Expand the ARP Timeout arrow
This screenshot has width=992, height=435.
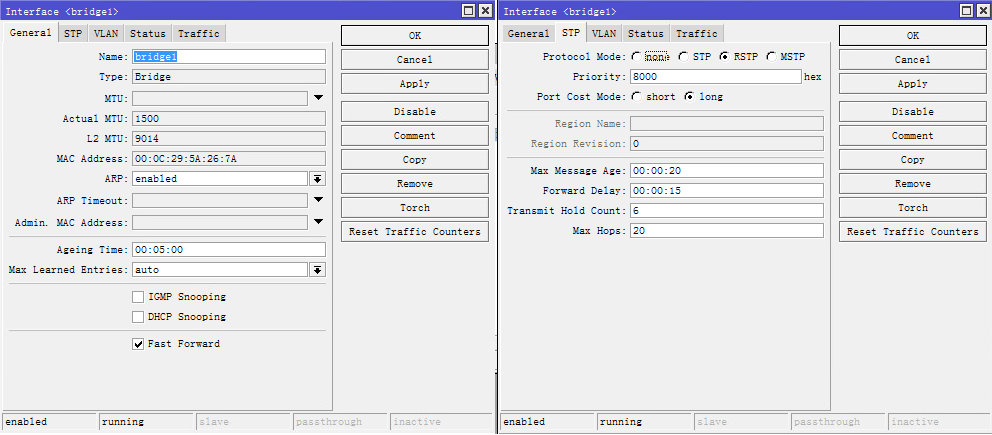[x=318, y=200]
